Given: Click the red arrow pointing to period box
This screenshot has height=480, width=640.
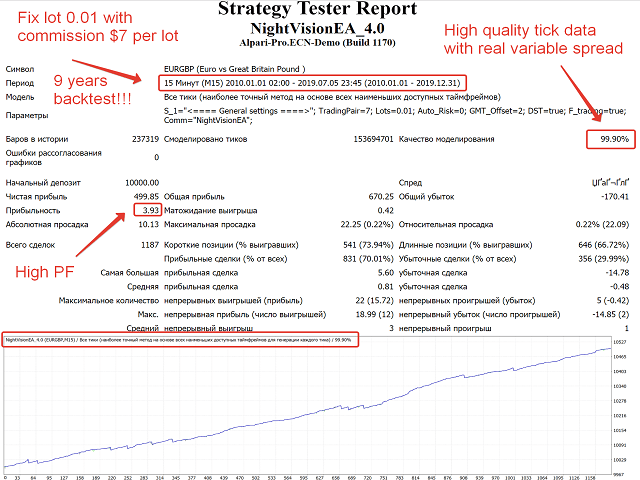Looking at the screenshot, I should pos(107,71).
